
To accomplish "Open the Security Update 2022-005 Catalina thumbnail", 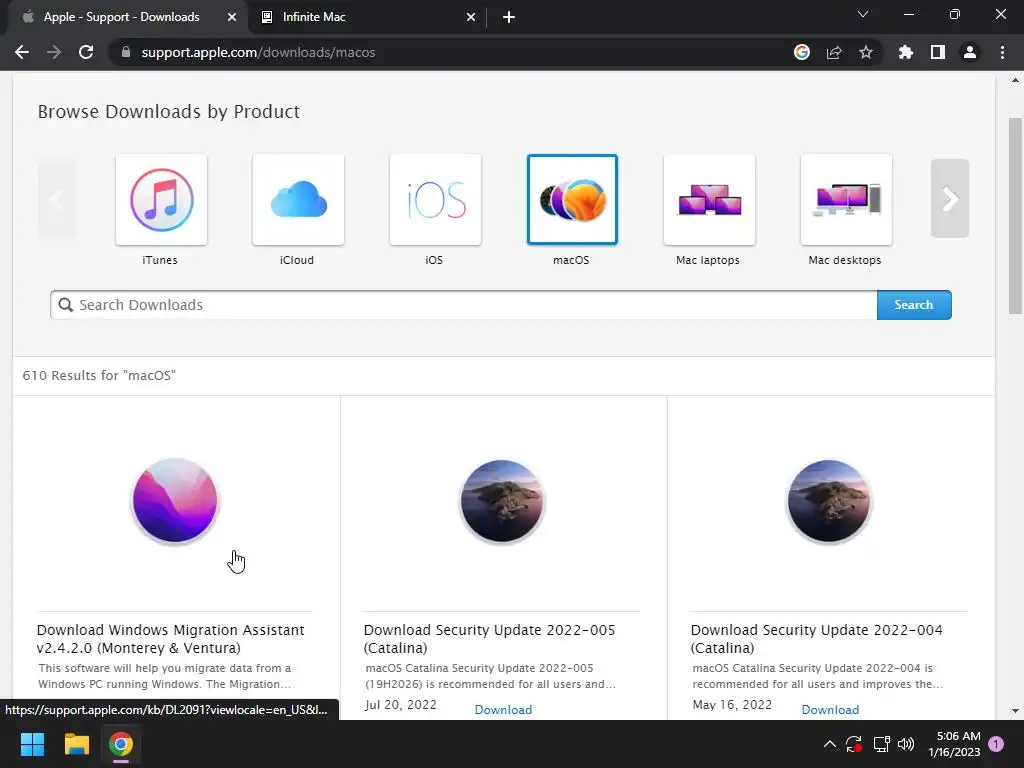I will (x=502, y=501).
